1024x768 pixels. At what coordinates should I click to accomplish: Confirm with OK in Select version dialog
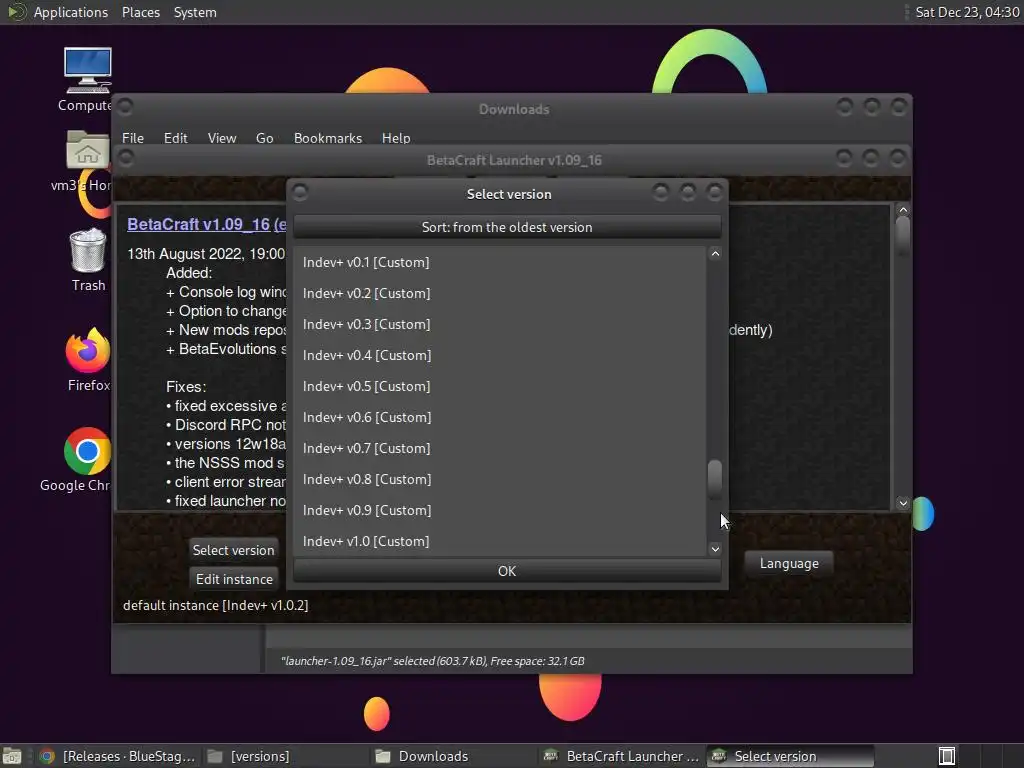pos(507,571)
